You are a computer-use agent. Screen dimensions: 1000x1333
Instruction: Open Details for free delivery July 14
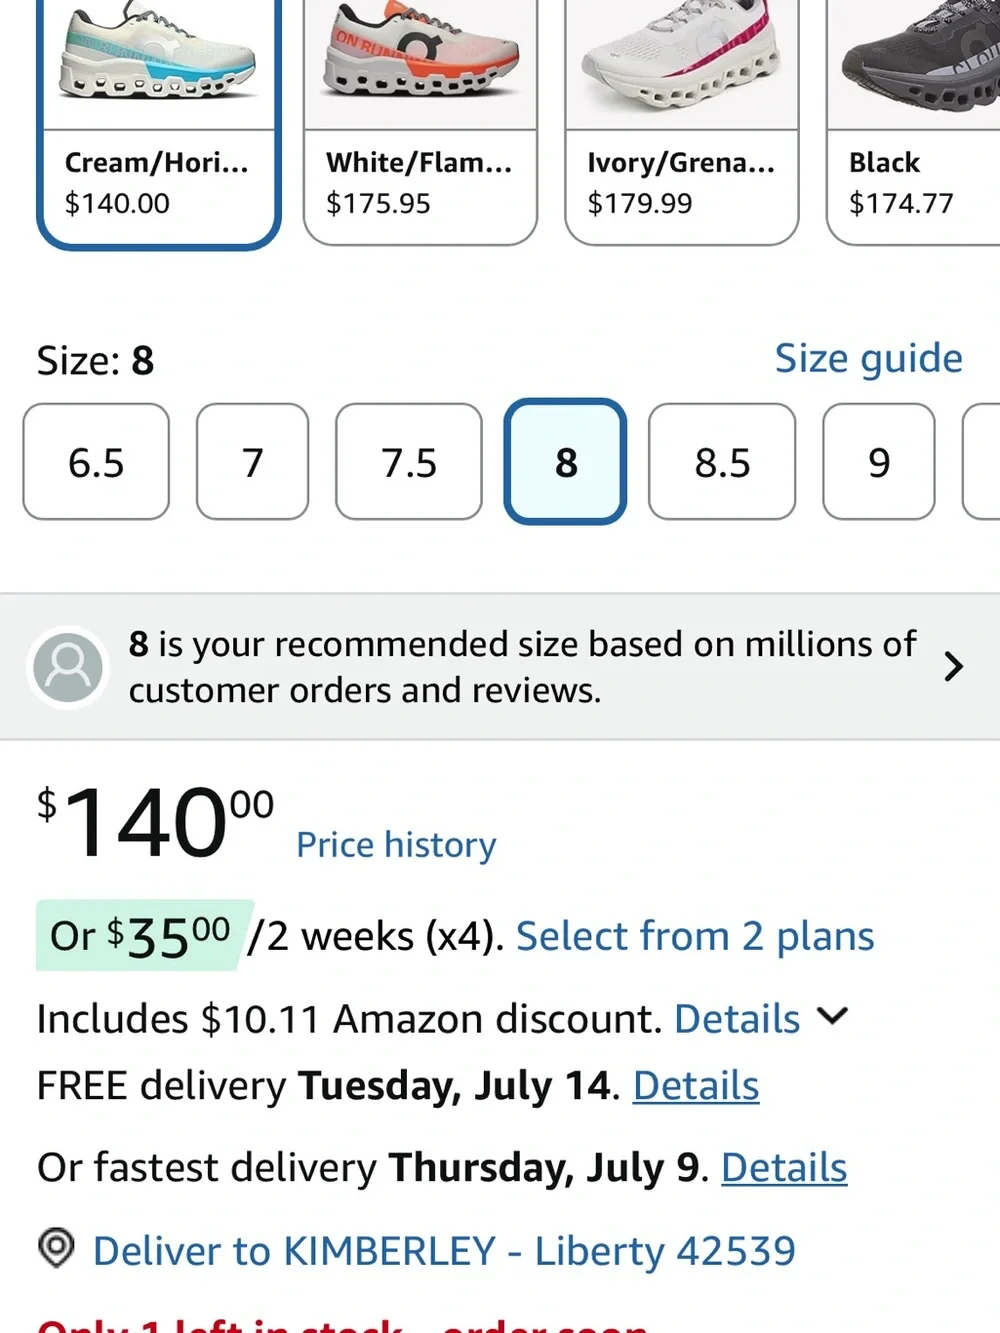(696, 1086)
